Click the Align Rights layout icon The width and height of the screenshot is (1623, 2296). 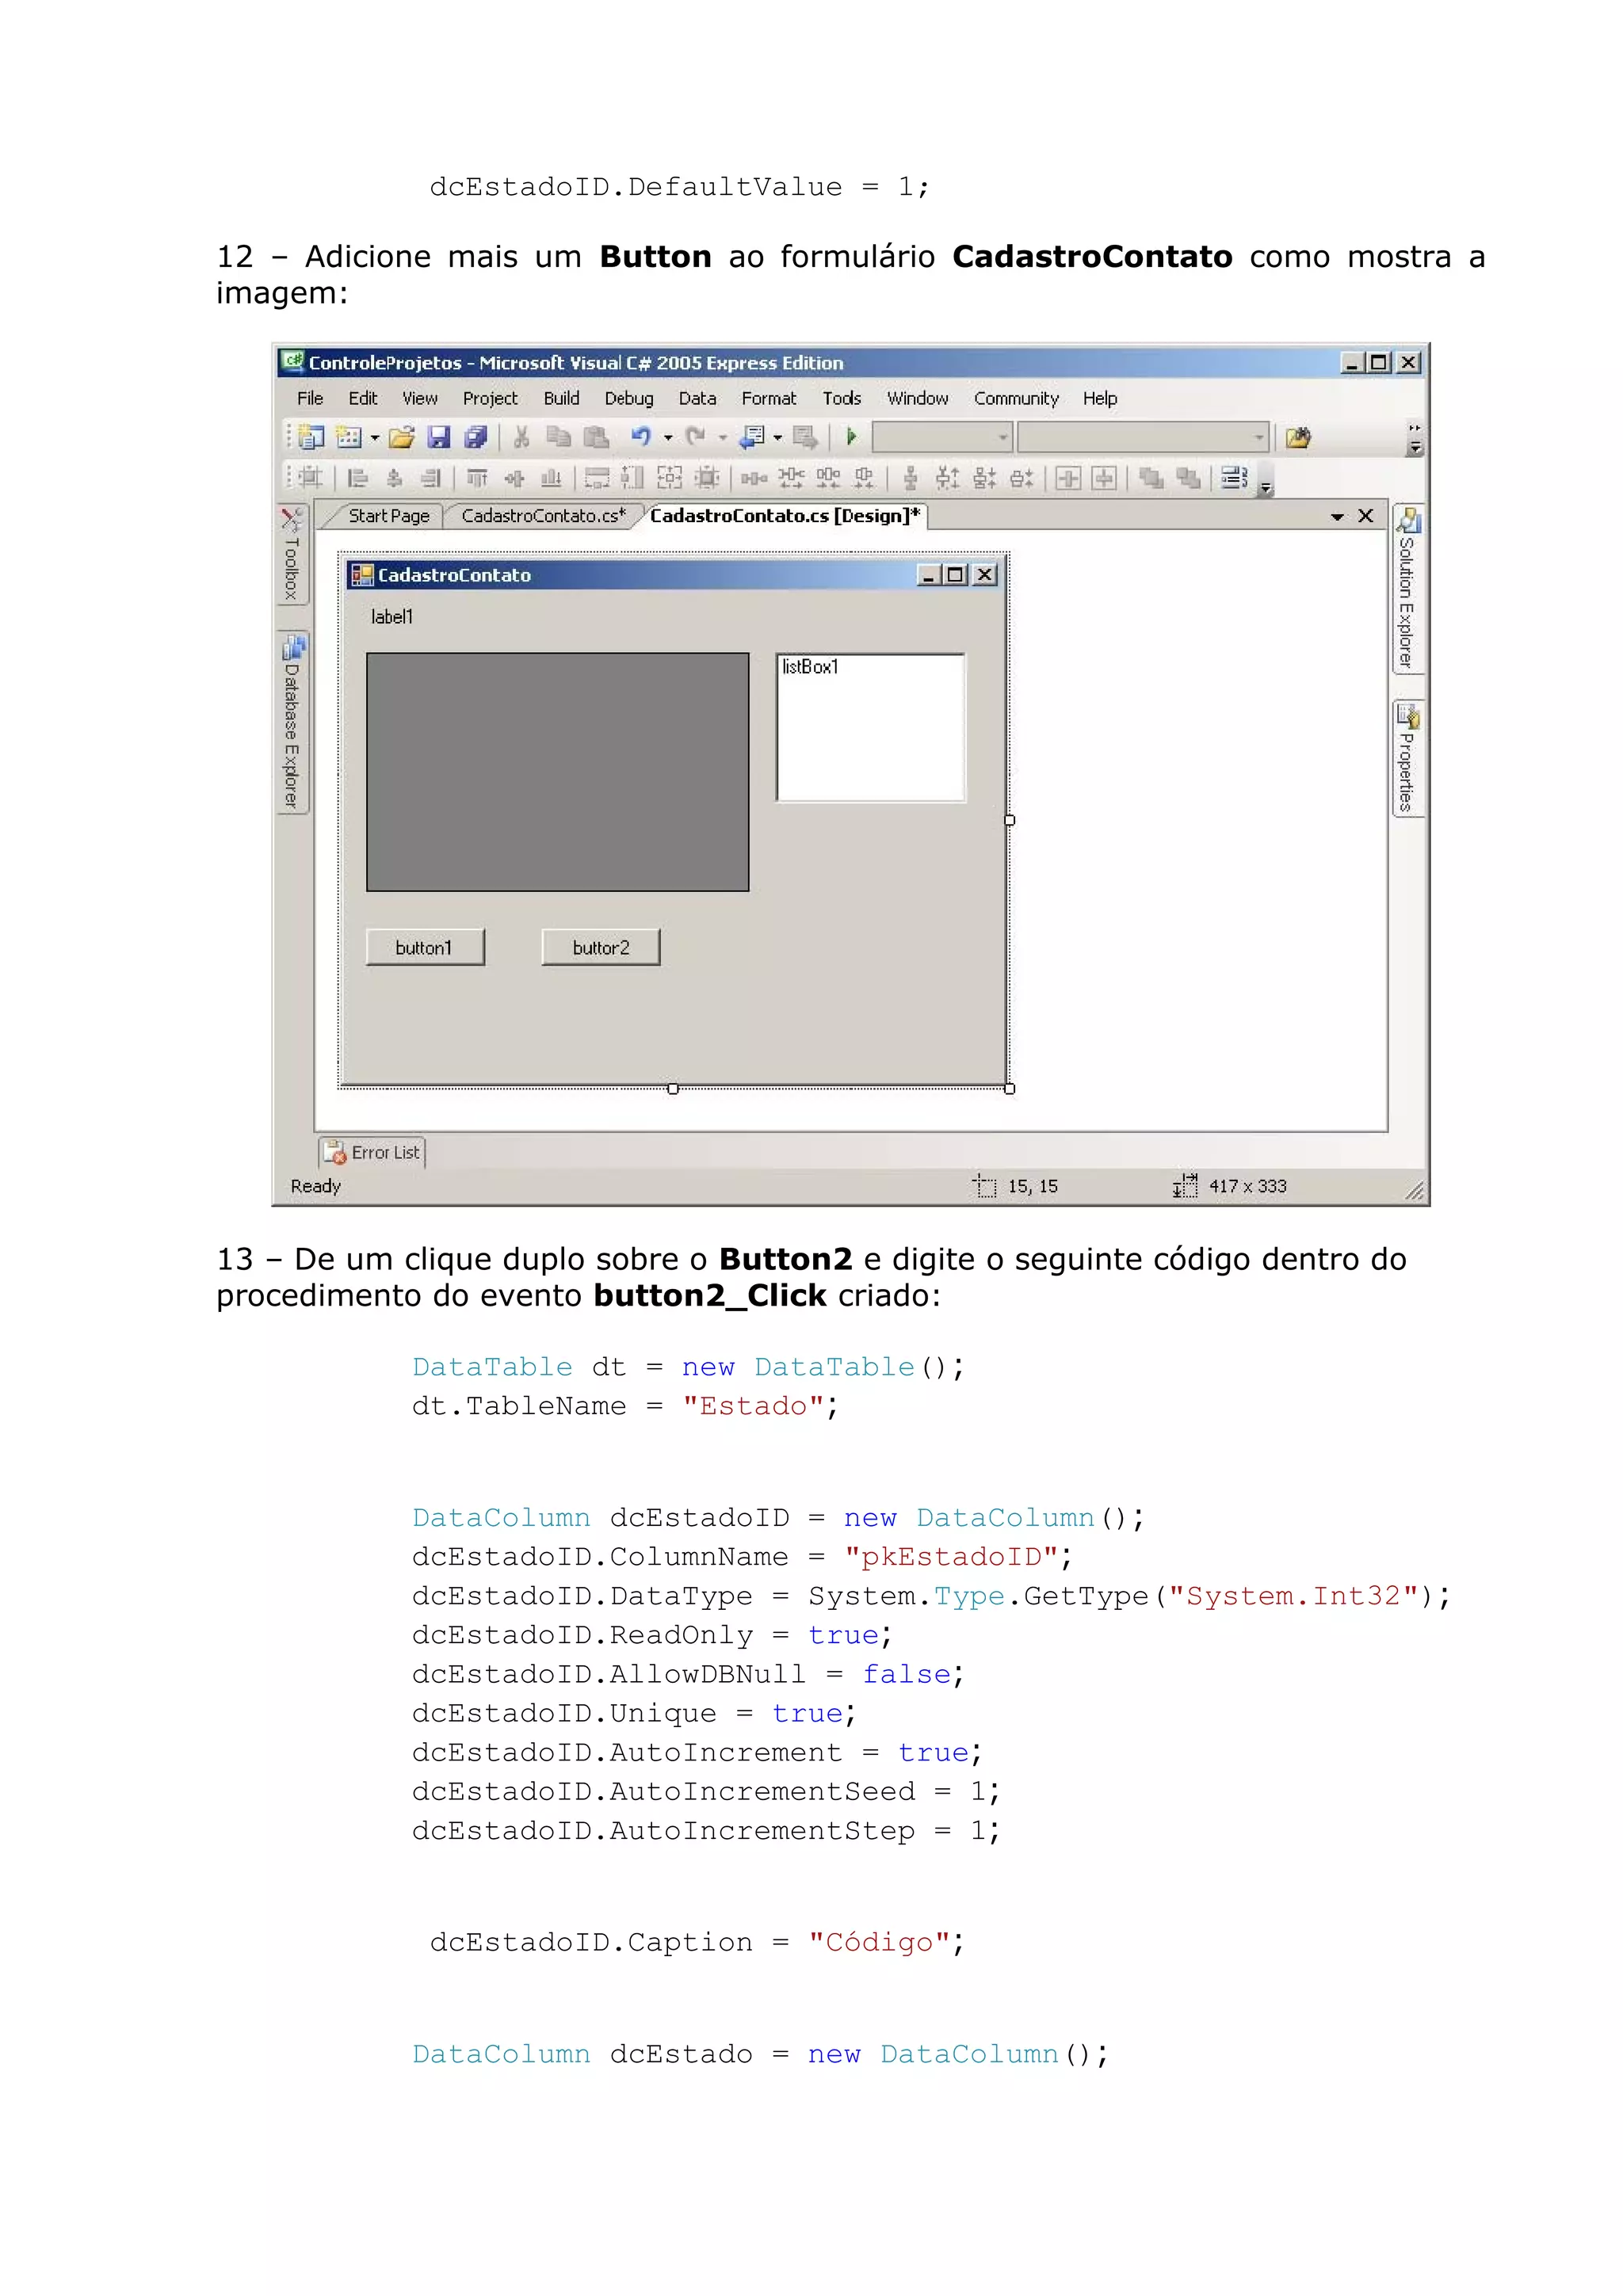click(x=431, y=478)
